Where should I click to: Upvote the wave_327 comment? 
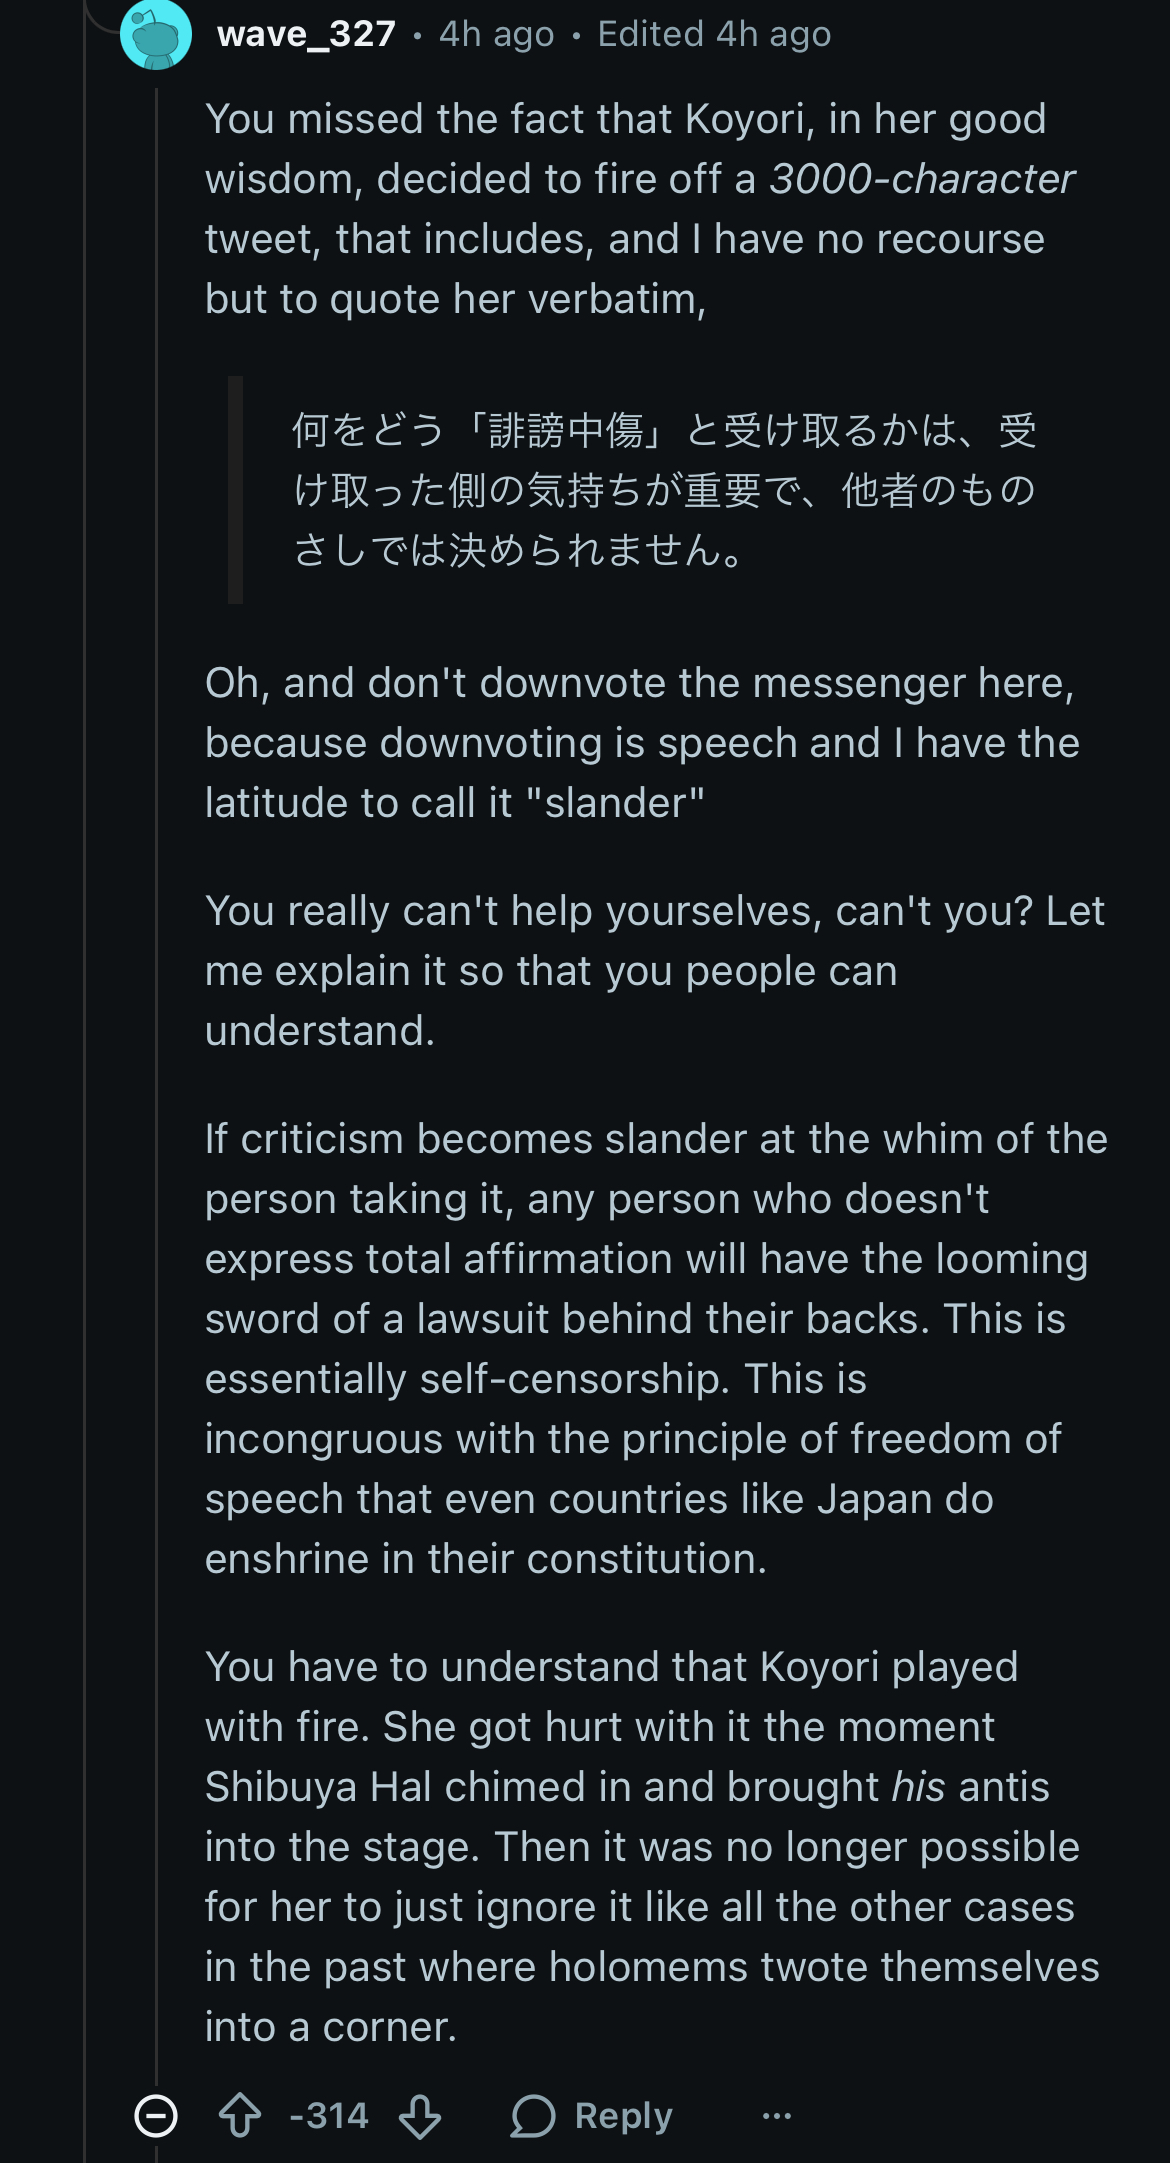pos(240,2115)
